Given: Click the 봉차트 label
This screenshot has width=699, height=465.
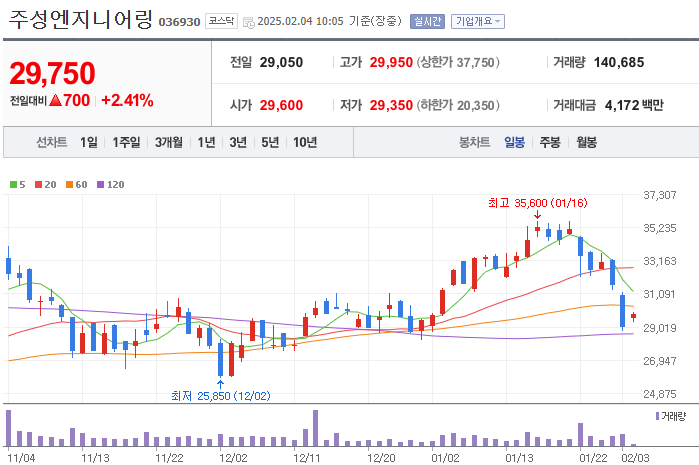Looking at the screenshot, I should click(475, 142).
